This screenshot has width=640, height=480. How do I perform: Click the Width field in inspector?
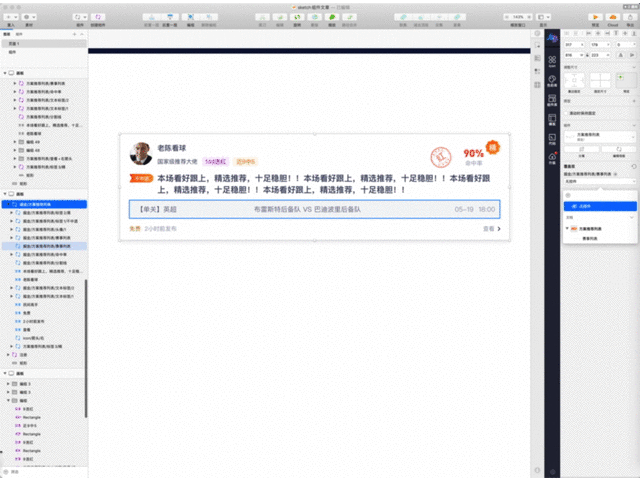(x=574, y=55)
